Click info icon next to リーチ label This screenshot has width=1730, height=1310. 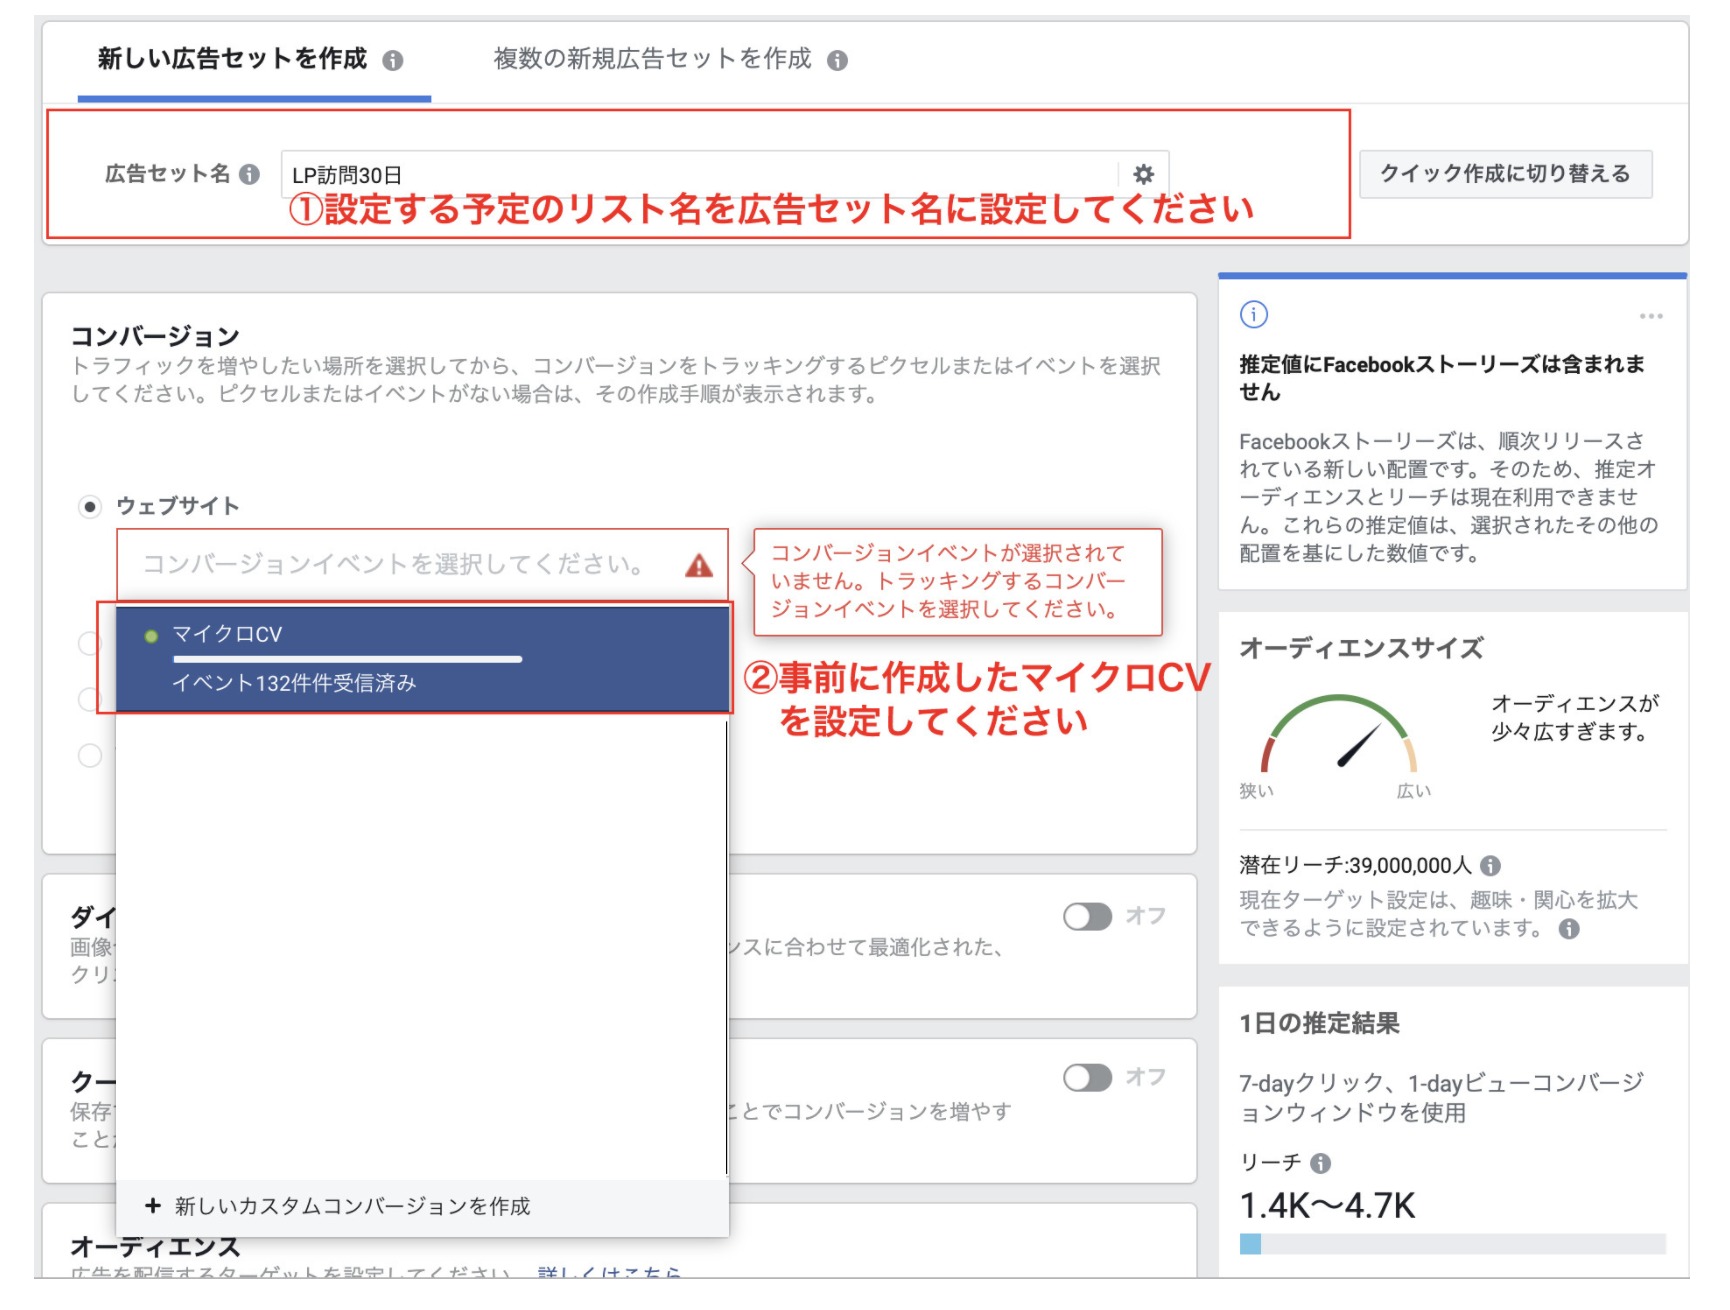(1320, 1163)
